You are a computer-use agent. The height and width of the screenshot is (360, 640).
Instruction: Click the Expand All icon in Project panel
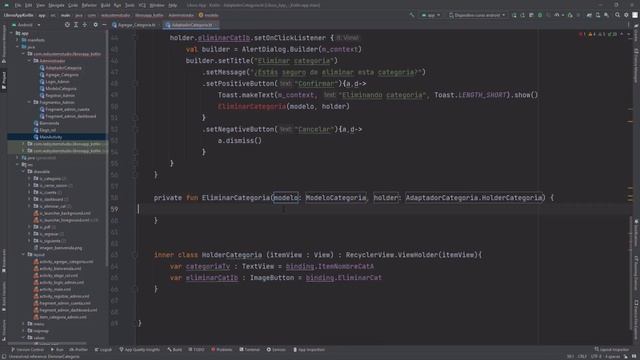(76, 25)
